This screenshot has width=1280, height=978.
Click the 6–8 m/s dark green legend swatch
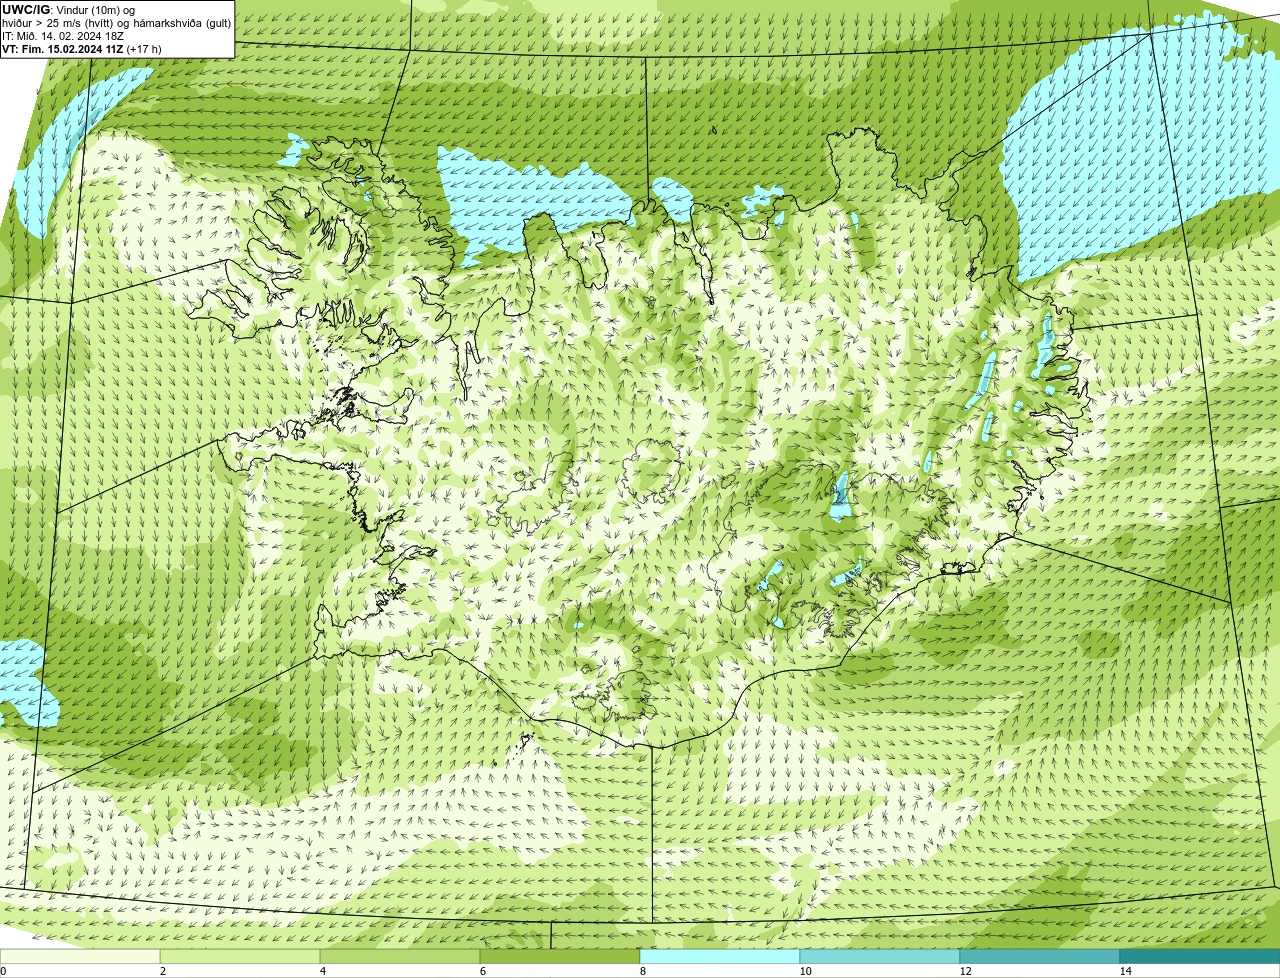point(560,957)
